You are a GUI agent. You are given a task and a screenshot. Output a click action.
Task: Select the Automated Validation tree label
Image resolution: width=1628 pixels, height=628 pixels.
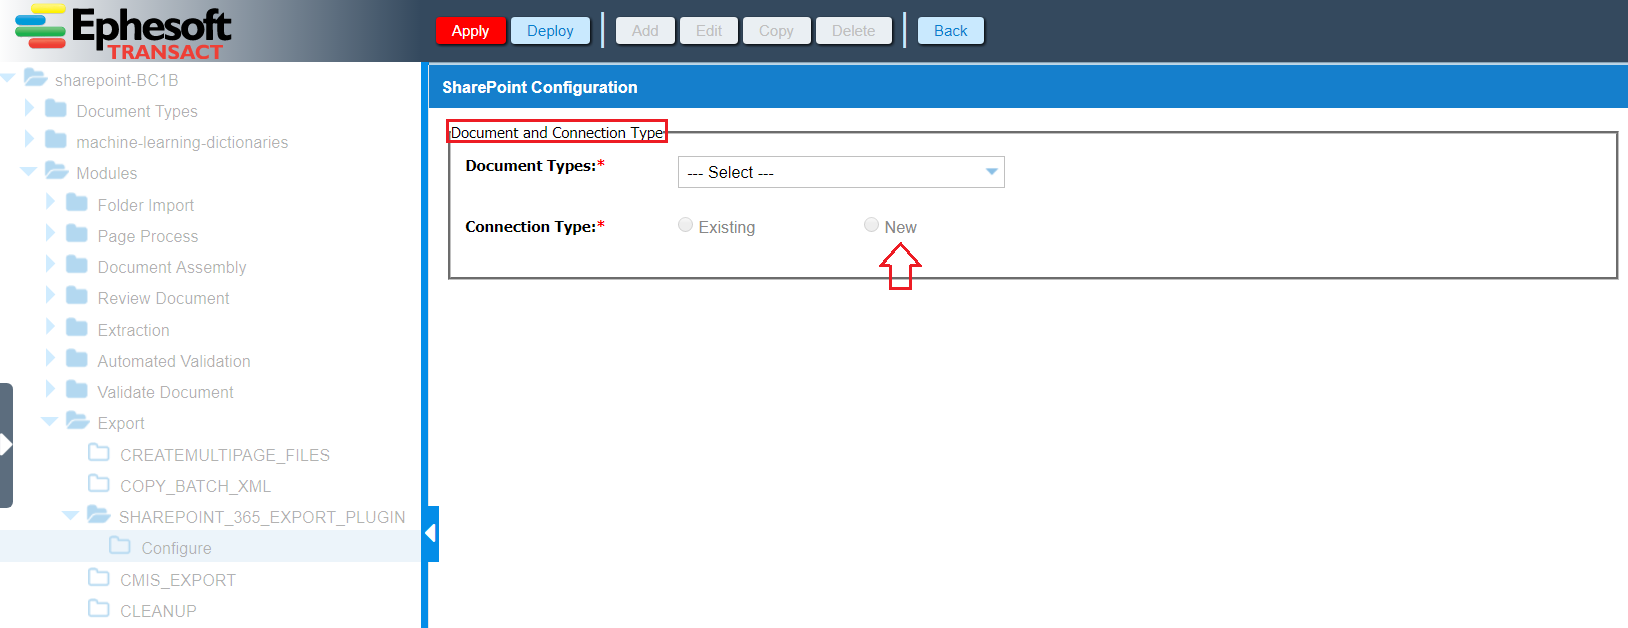tap(174, 361)
